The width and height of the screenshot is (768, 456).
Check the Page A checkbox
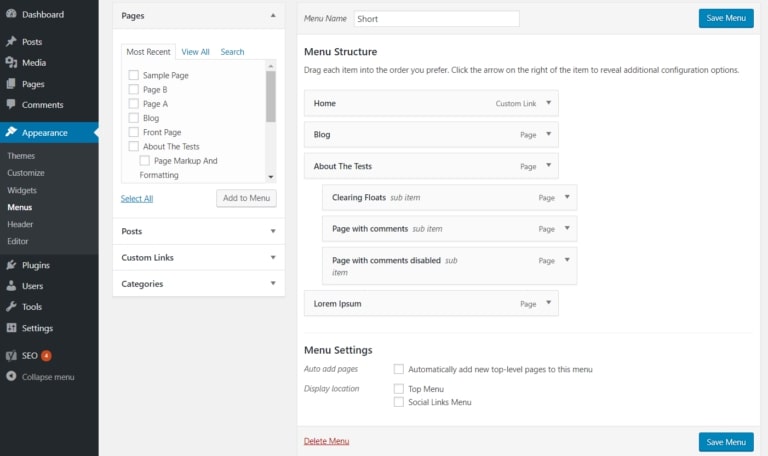[x=133, y=103]
